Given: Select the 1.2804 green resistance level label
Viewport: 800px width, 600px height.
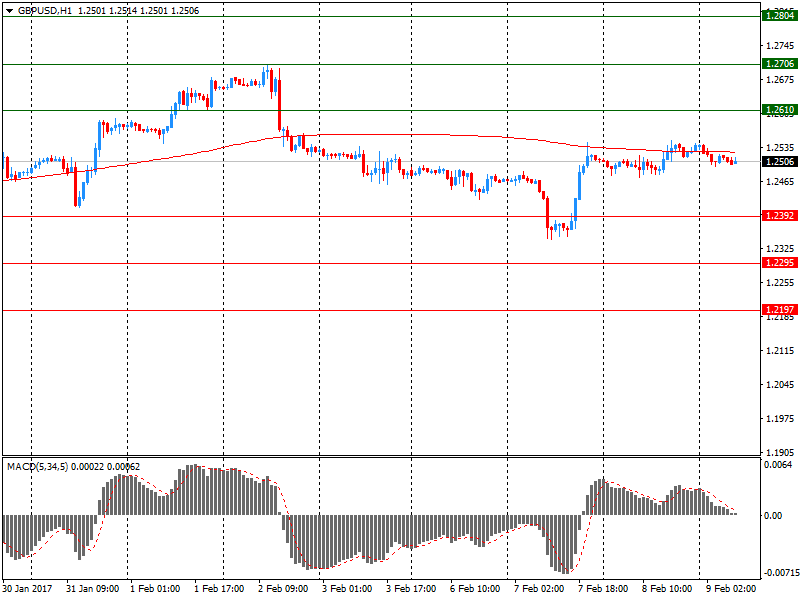Looking at the screenshot, I should click(x=780, y=16).
